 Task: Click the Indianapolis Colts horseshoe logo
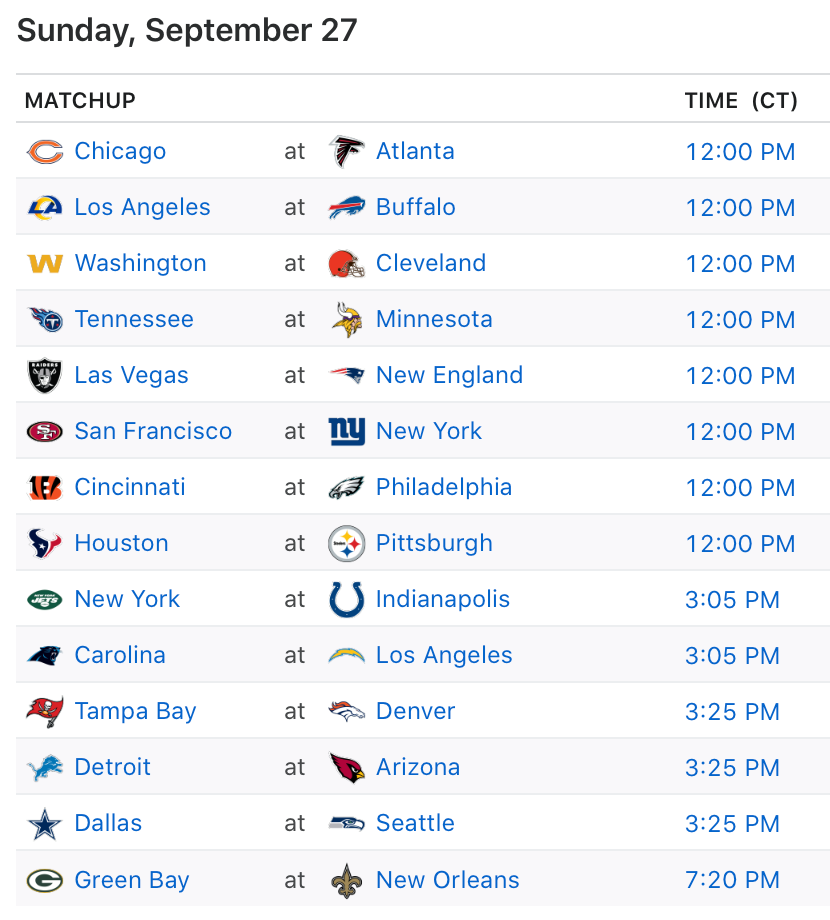(347, 599)
